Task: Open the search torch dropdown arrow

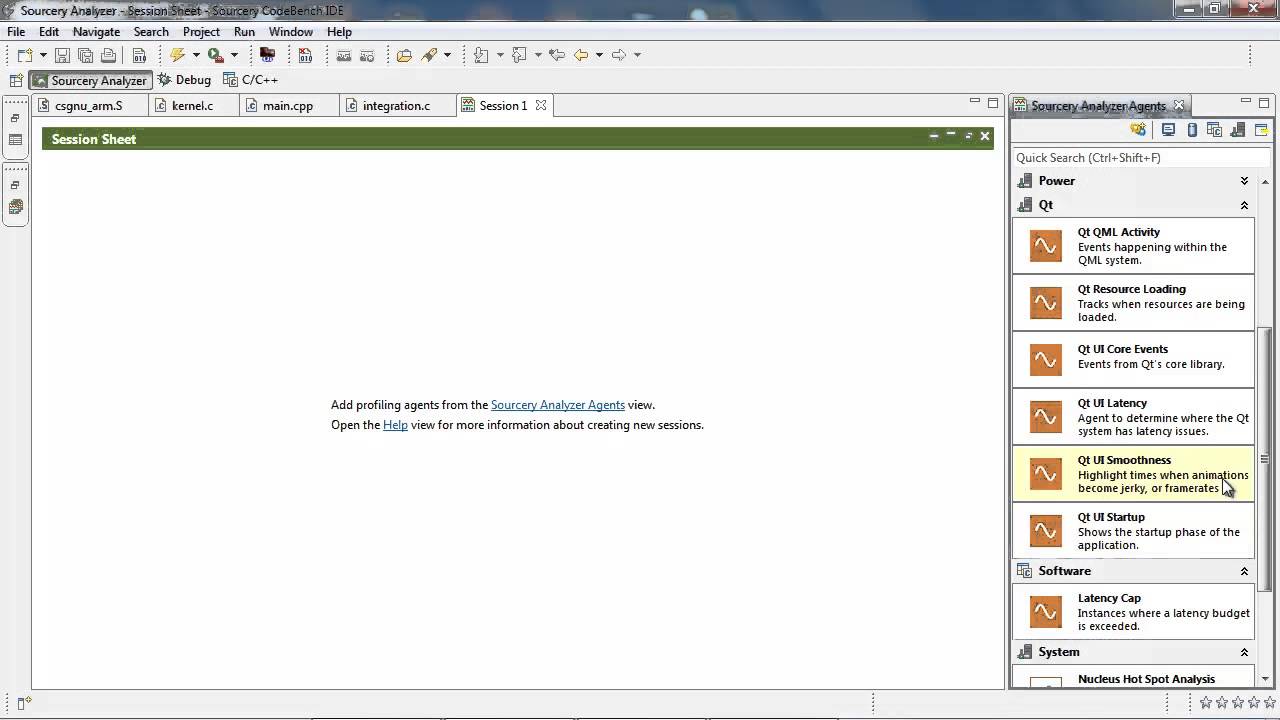Action: 447,55
